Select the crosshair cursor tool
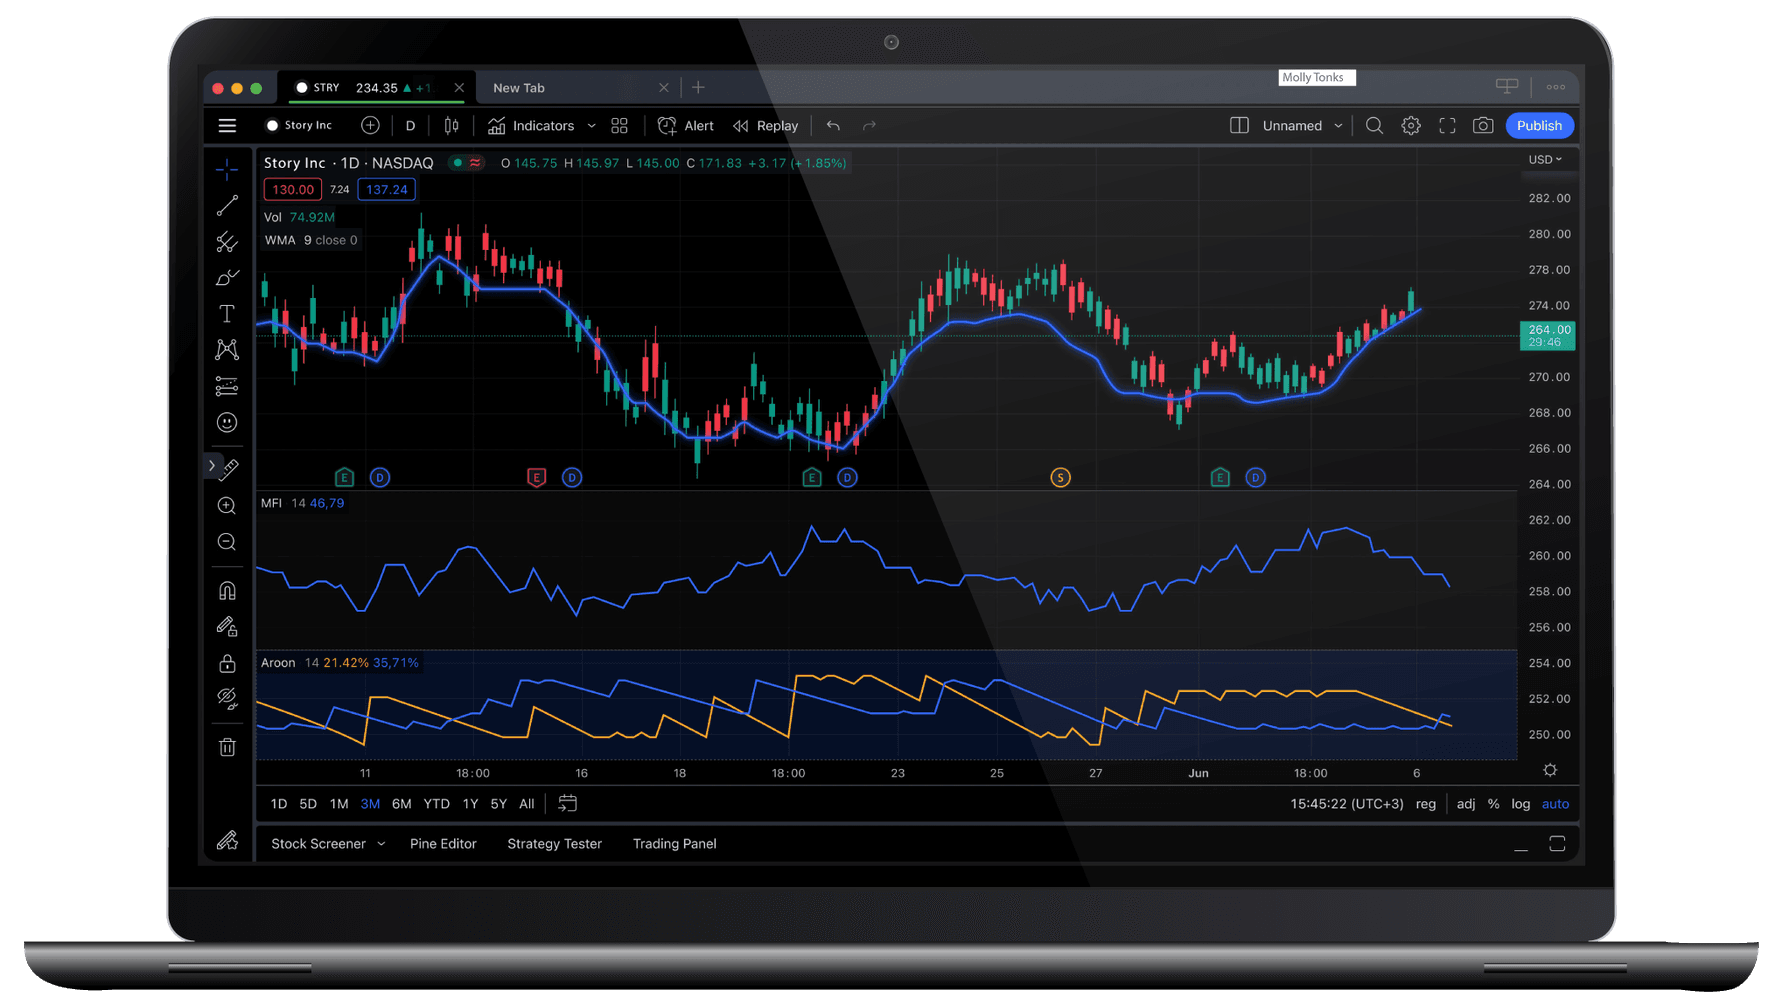The width and height of the screenshot is (1782, 1005). coord(227,169)
